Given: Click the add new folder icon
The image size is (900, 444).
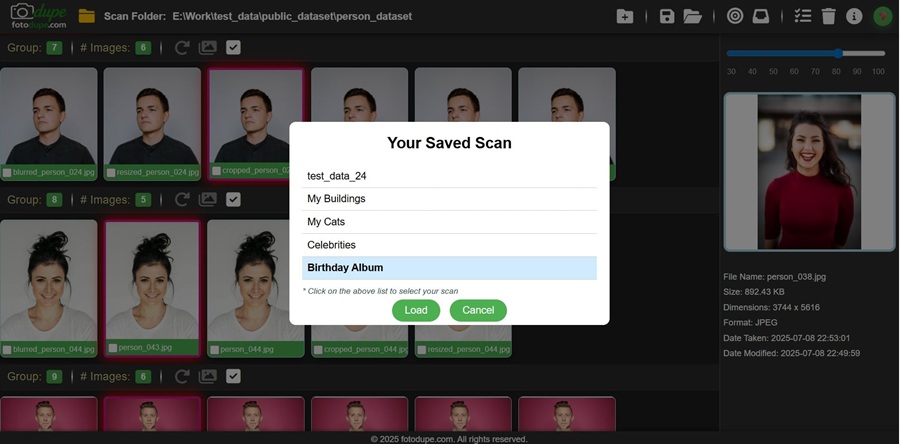Looking at the screenshot, I should coord(624,16).
